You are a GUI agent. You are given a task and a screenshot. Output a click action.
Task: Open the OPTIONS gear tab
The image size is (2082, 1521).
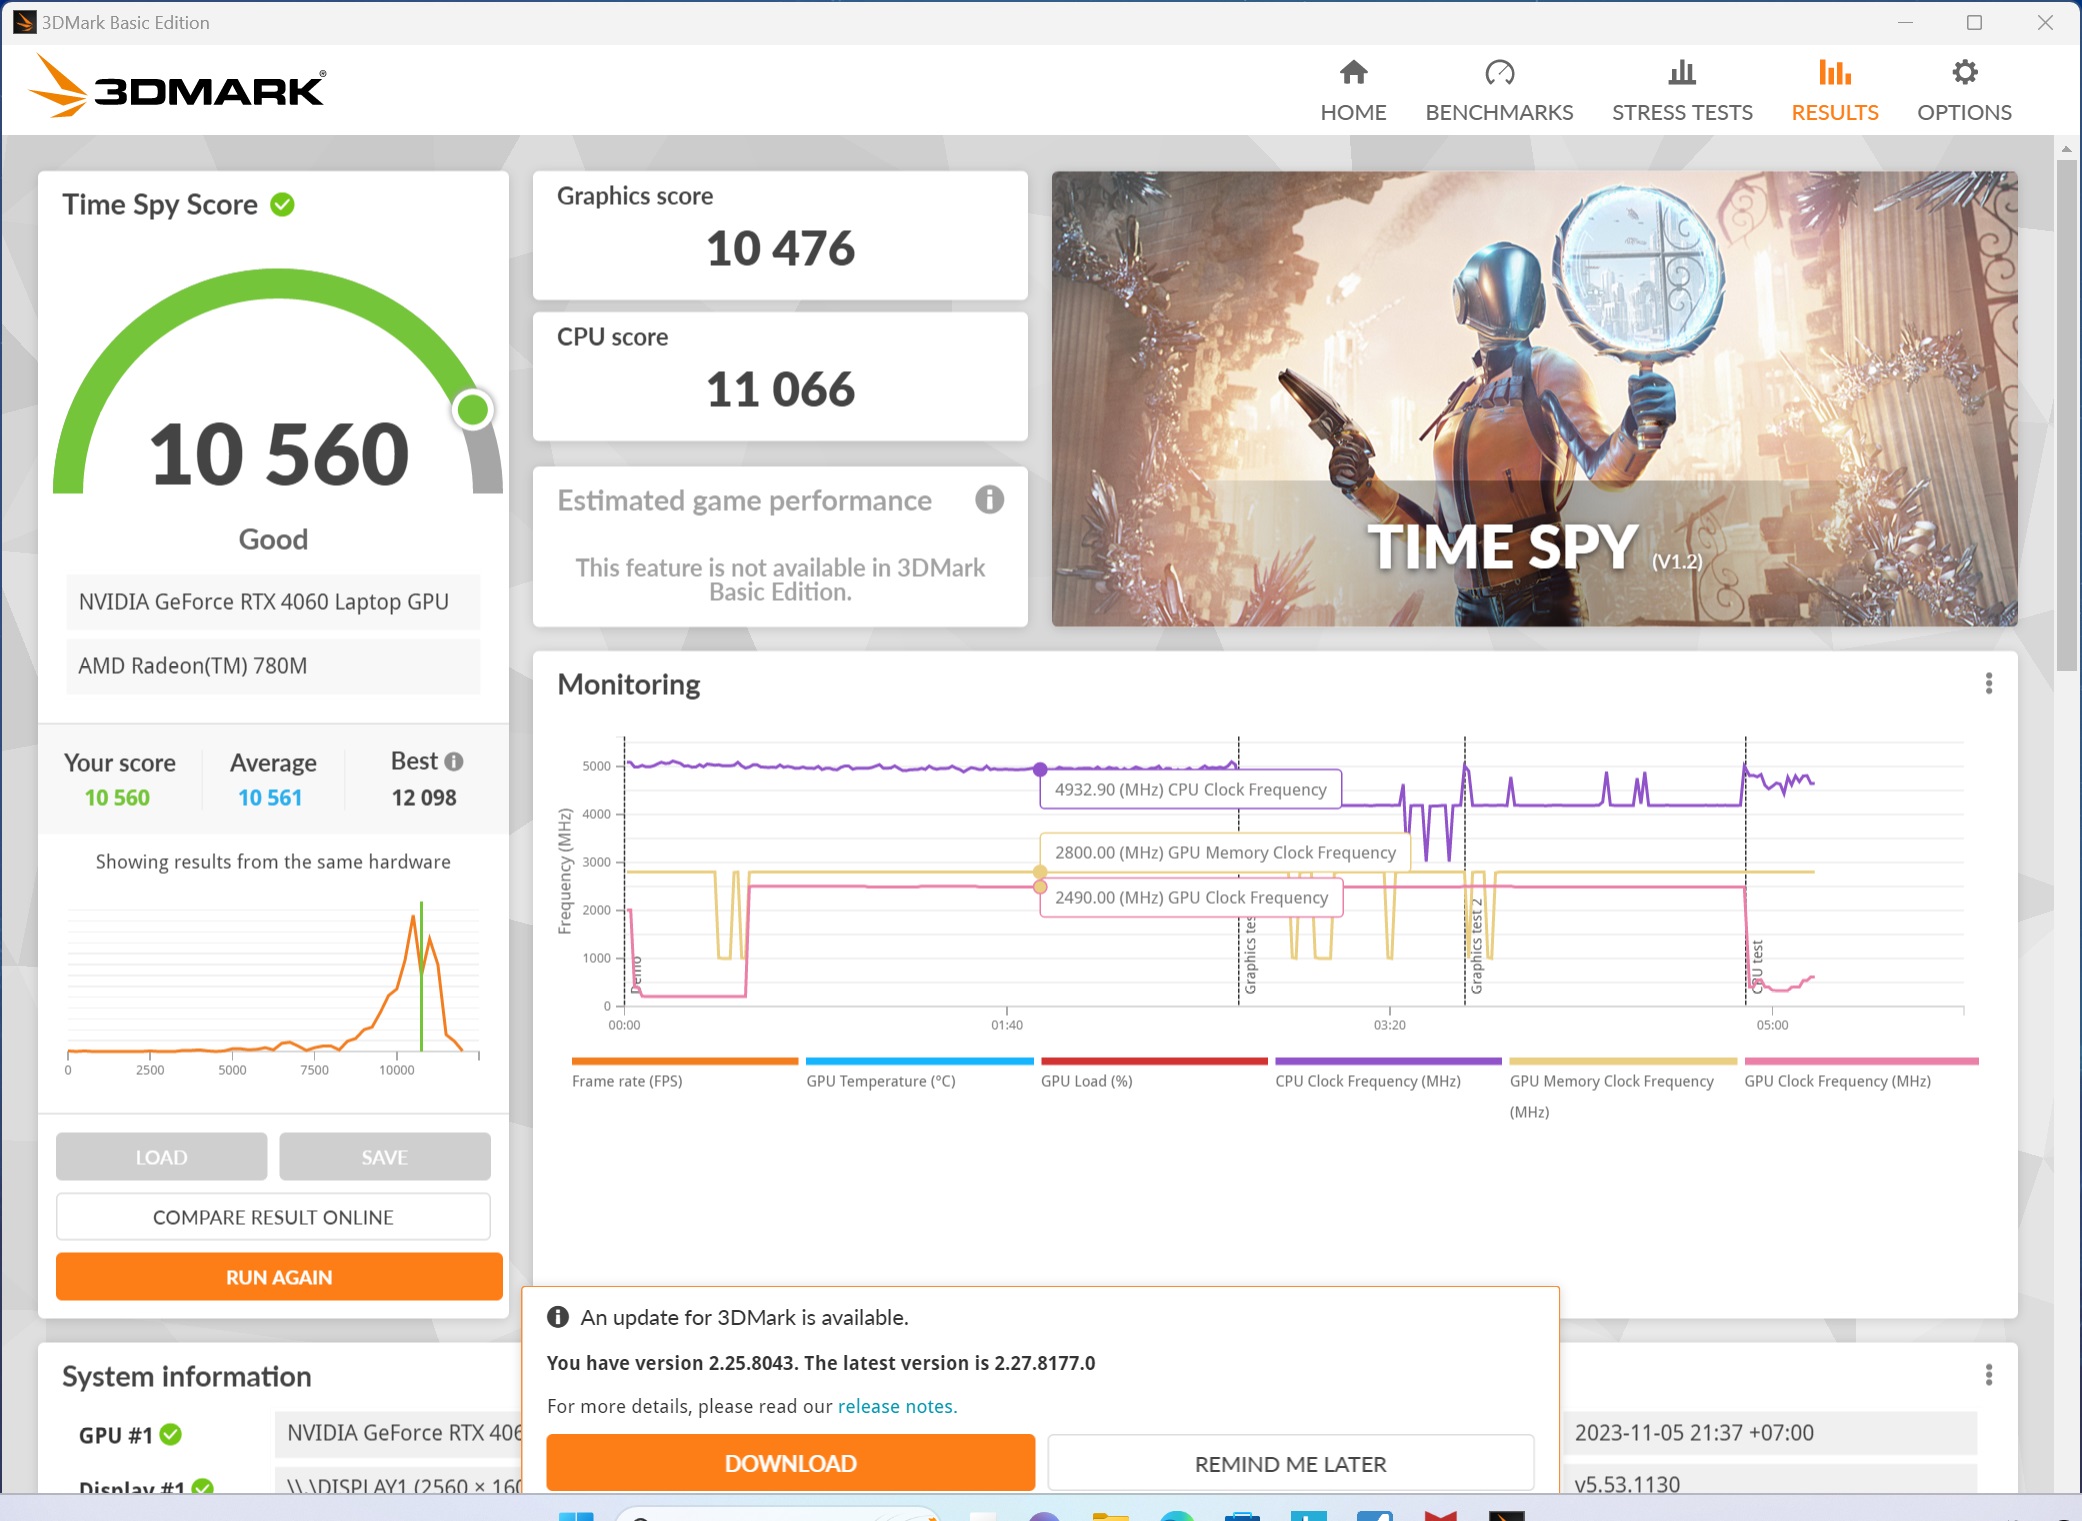click(x=1964, y=91)
